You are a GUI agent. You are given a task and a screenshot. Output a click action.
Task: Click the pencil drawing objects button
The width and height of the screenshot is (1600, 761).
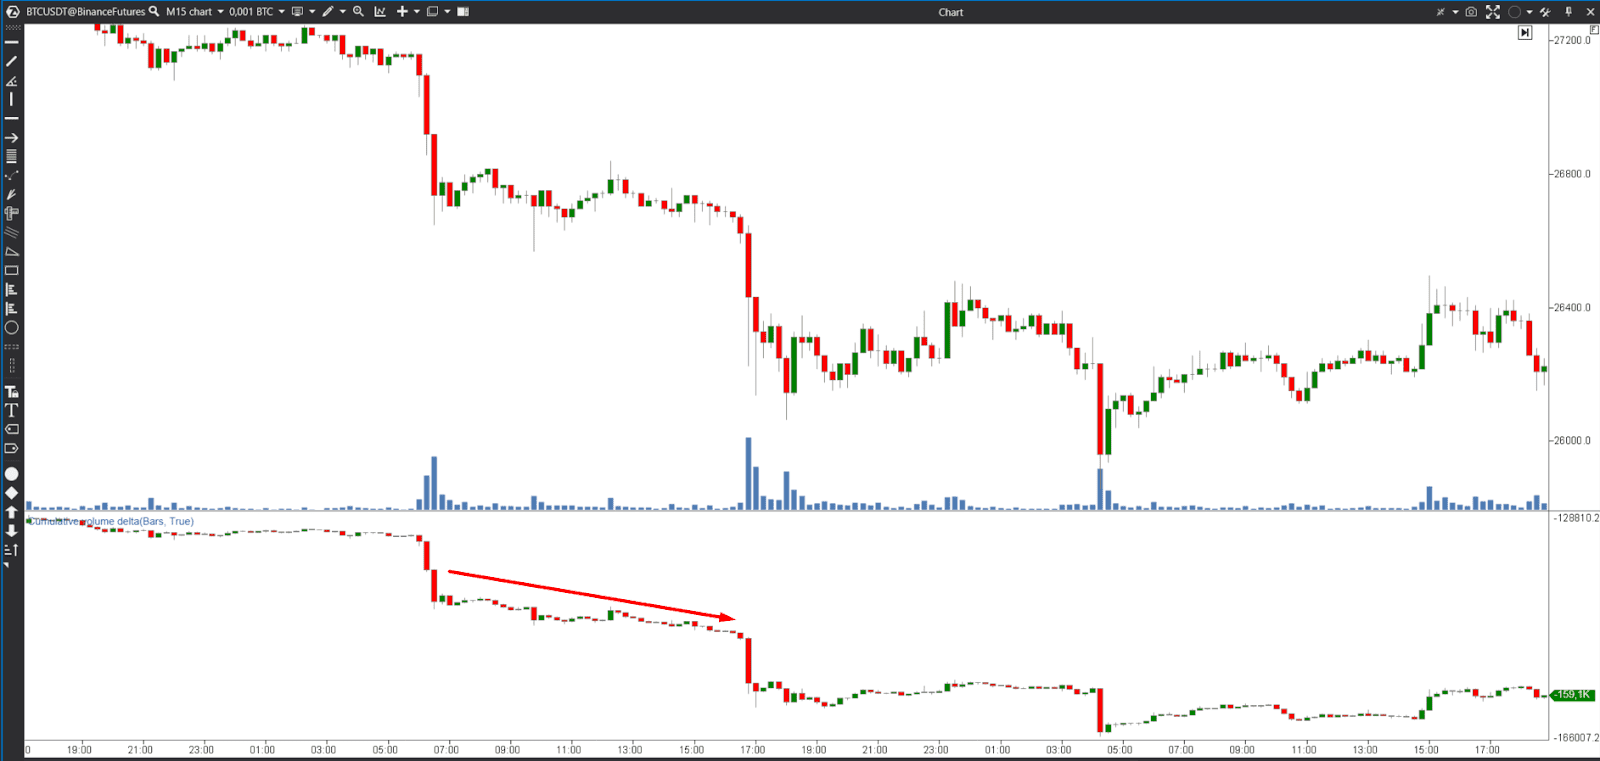pos(327,11)
